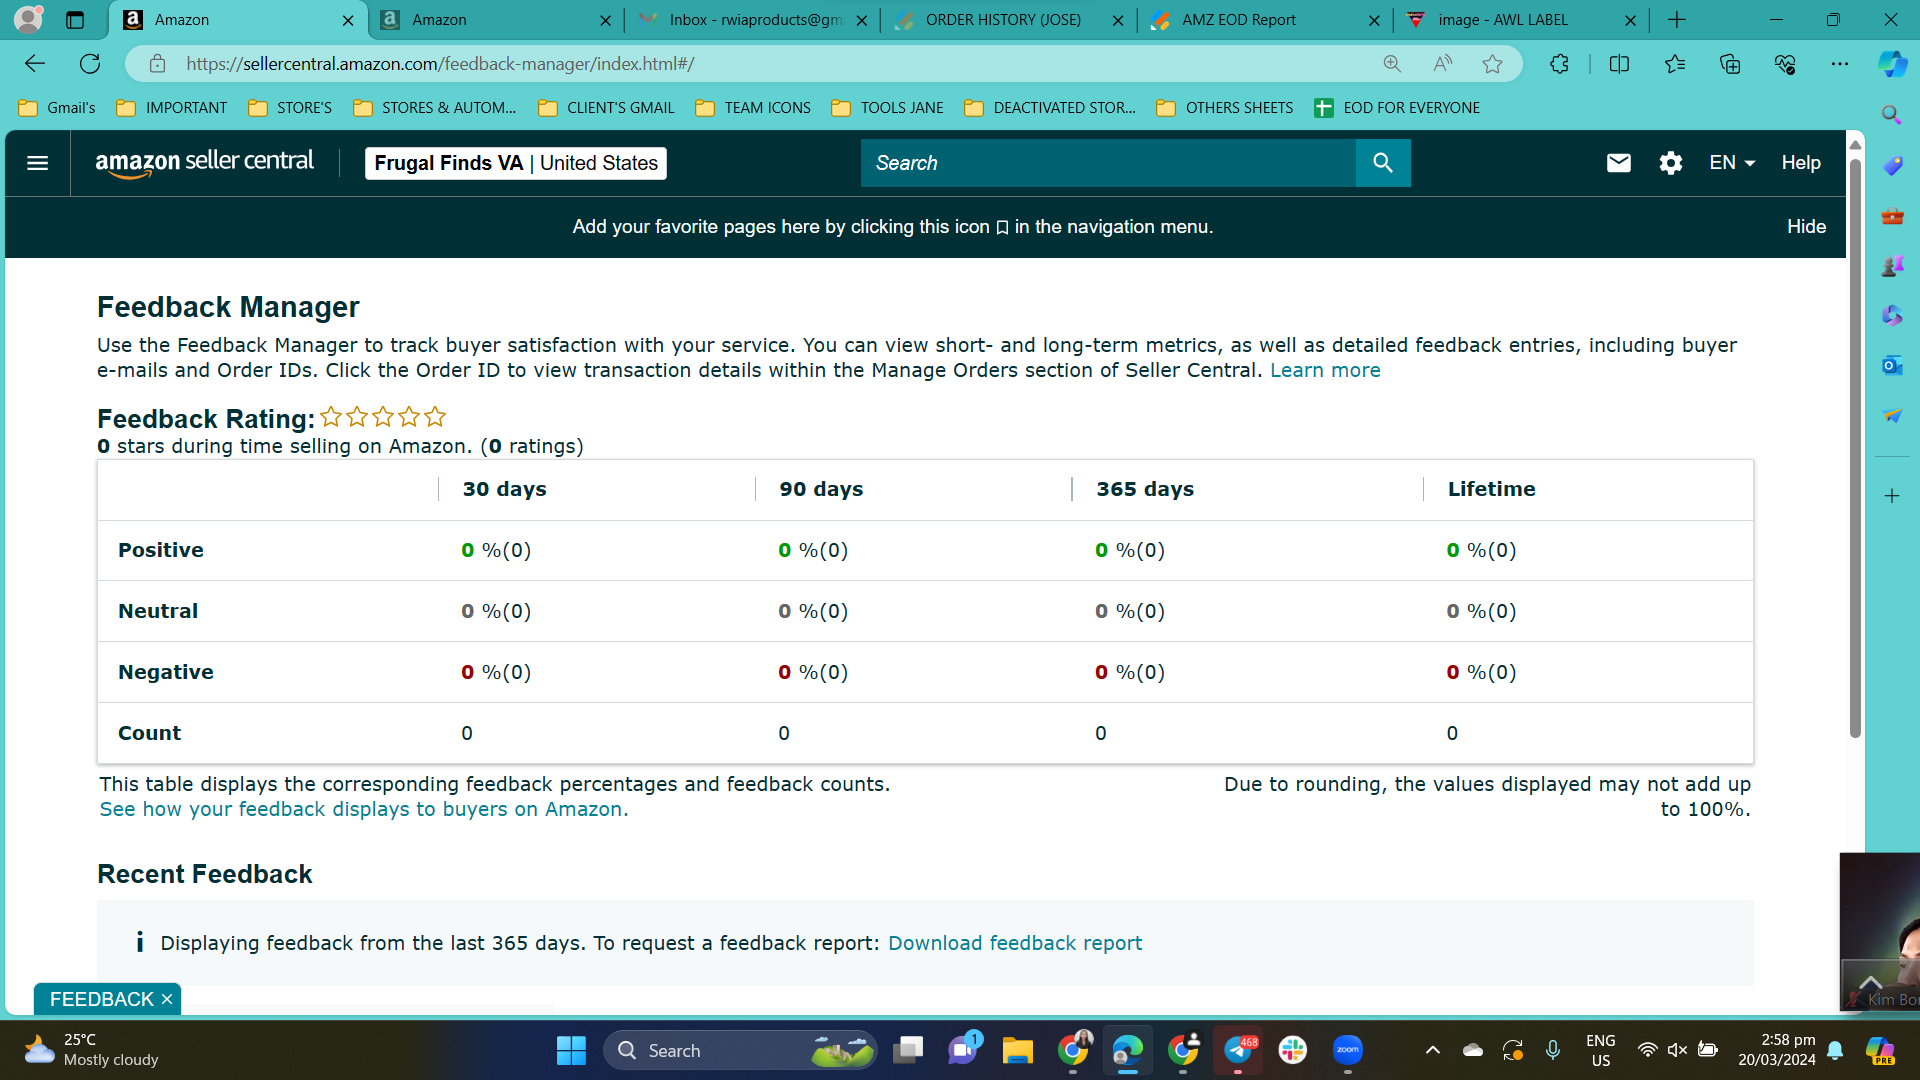The height and width of the screenshot is (1080, 1920).
Task: Click the Edge sidebar search icon
Action: click(1891, 115)
